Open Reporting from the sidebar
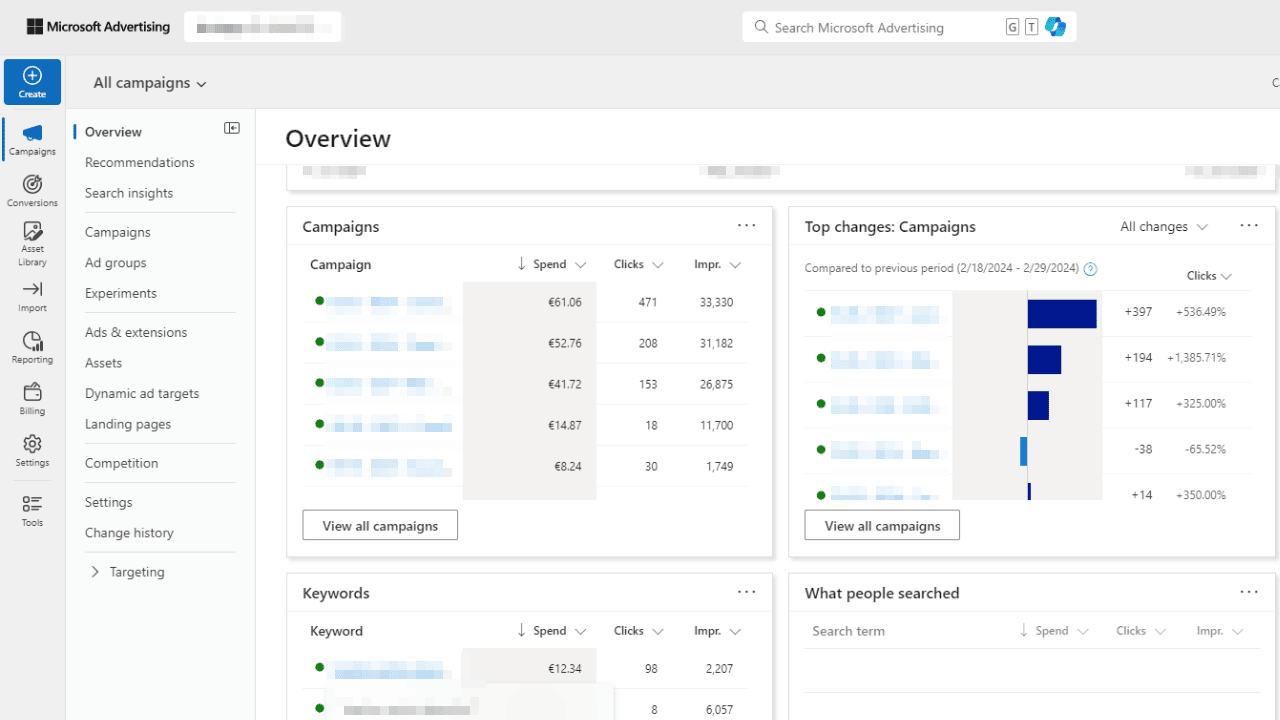Viewport: 1280px width, 720px height. pyautogui.click(x=32, y=347)
